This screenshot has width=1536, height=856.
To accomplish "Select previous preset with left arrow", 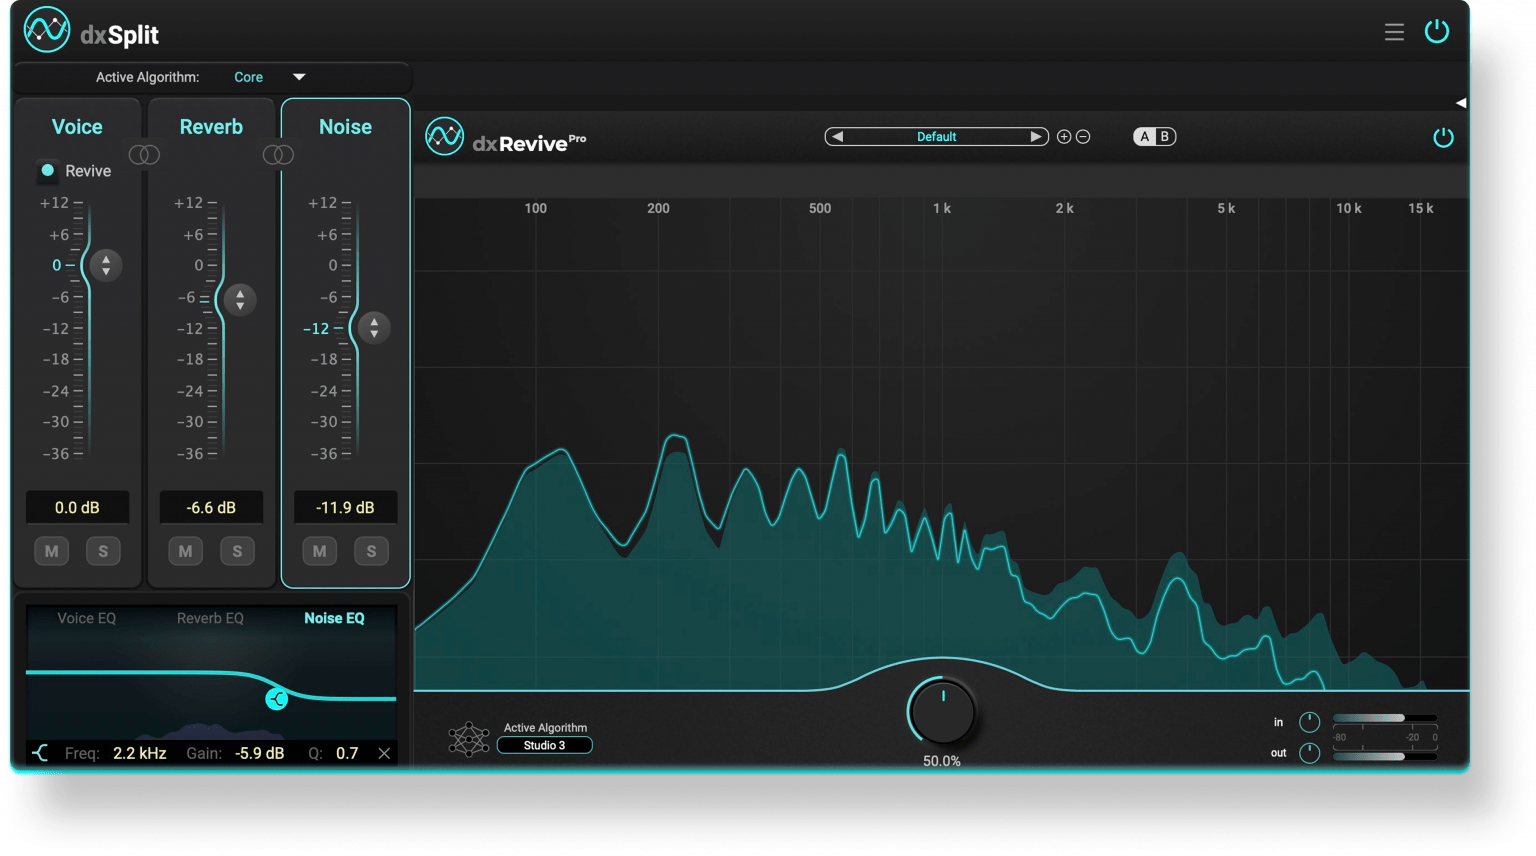I will pos(838,137).
